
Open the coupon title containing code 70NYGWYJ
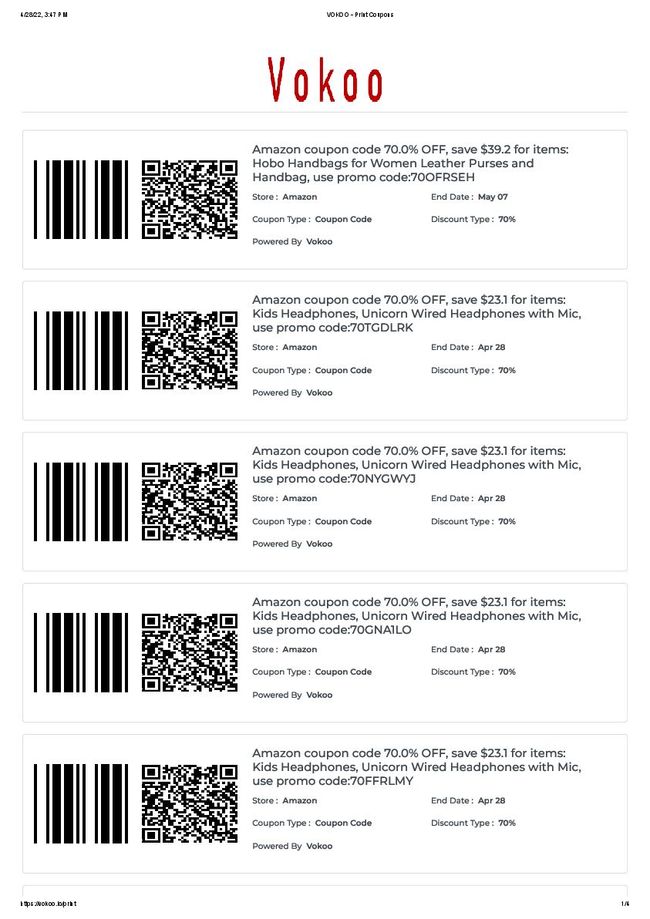(416, 465)
